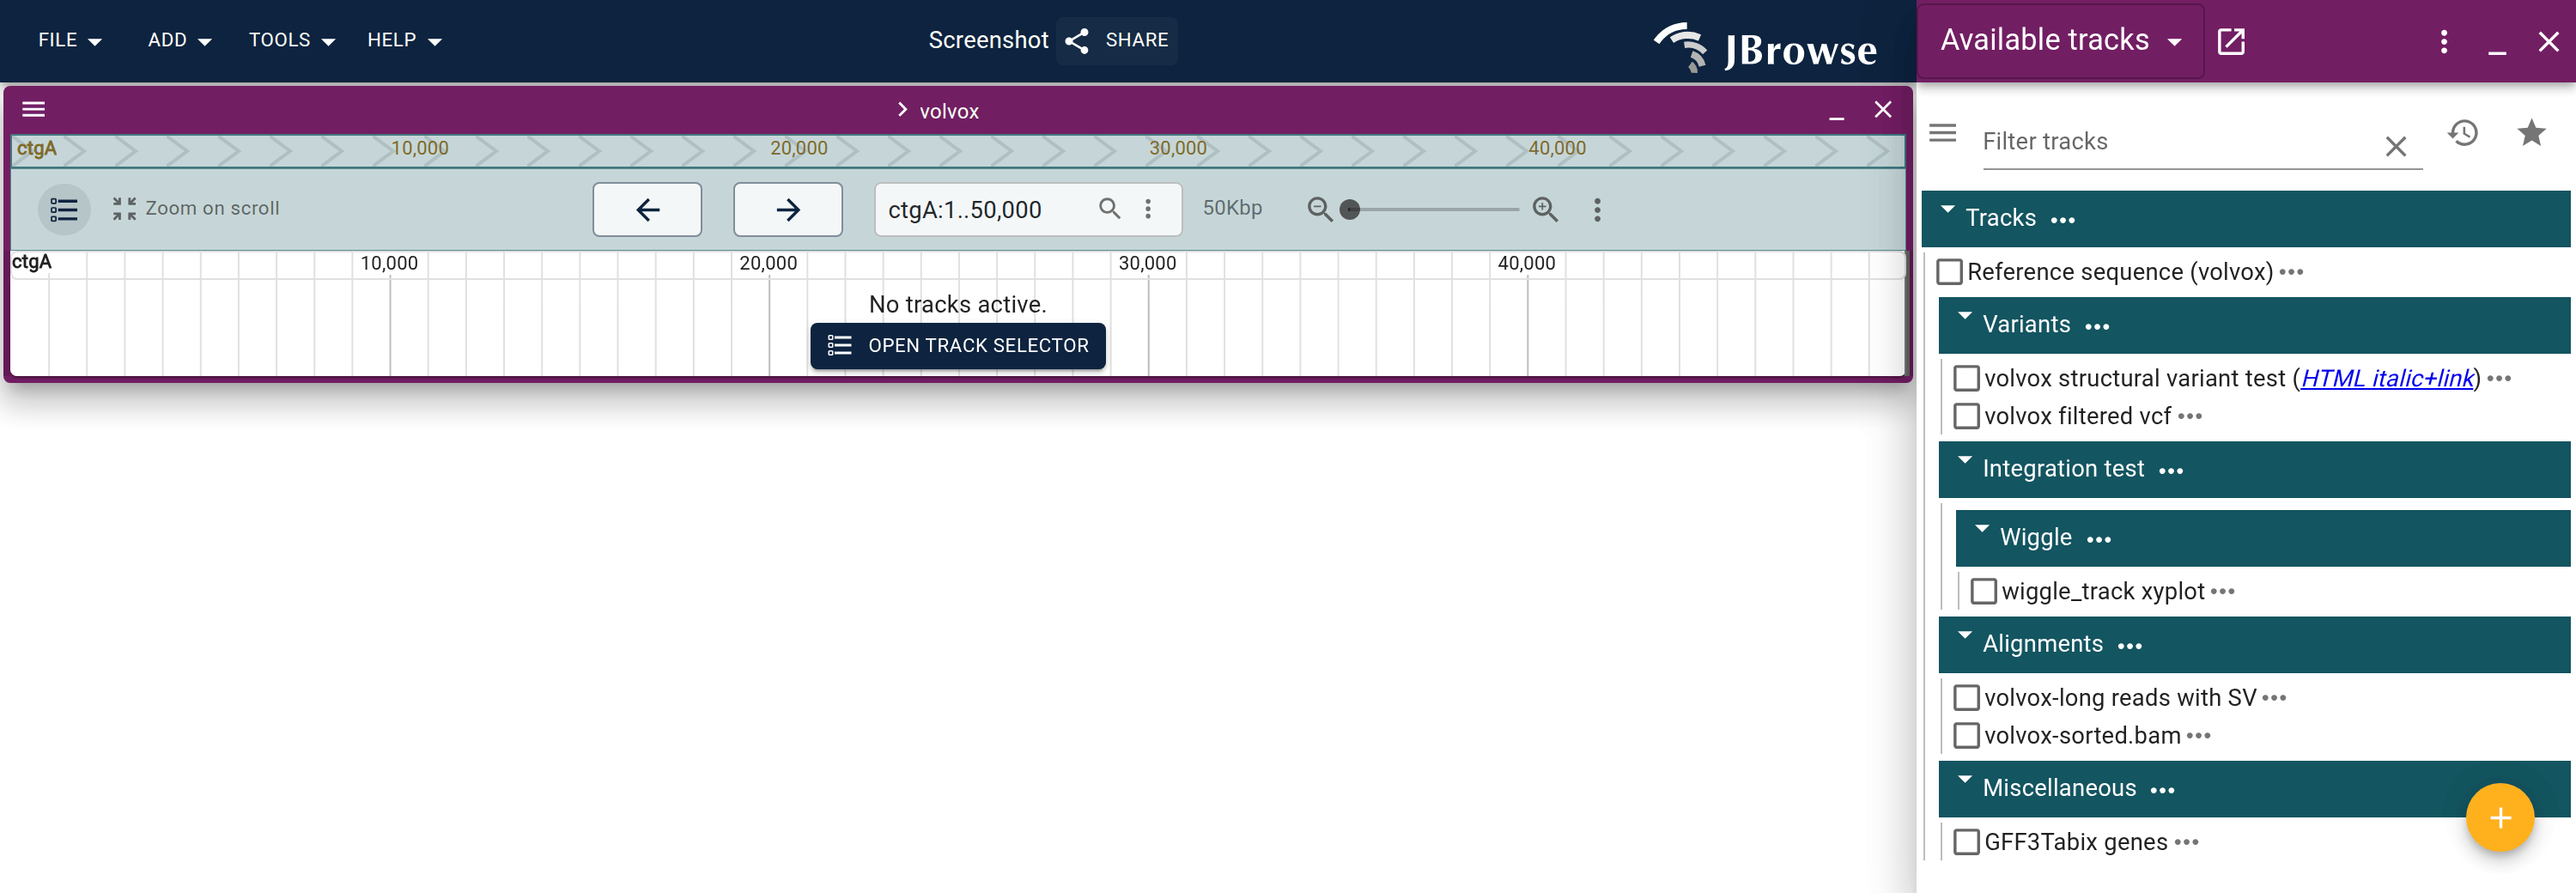Follow the HTML italic+link hyperlink
This screenshot has width=2576, height=893.
coord(2386,378)
